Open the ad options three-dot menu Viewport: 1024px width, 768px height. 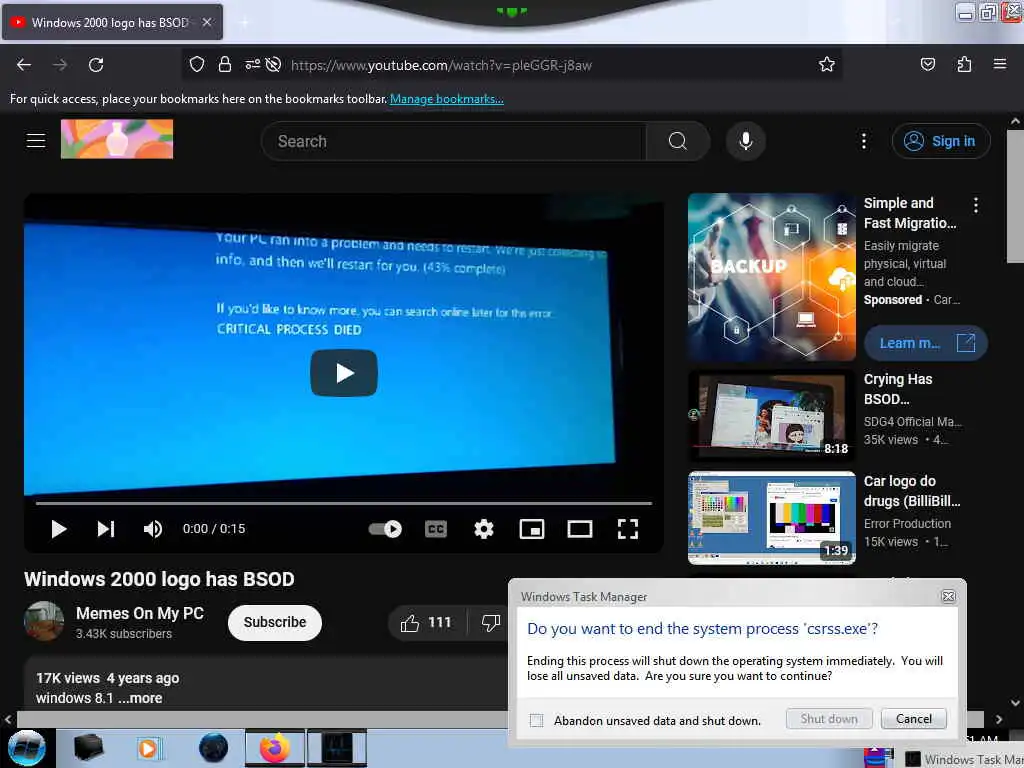pyautogui.click(x=976, y=205)
